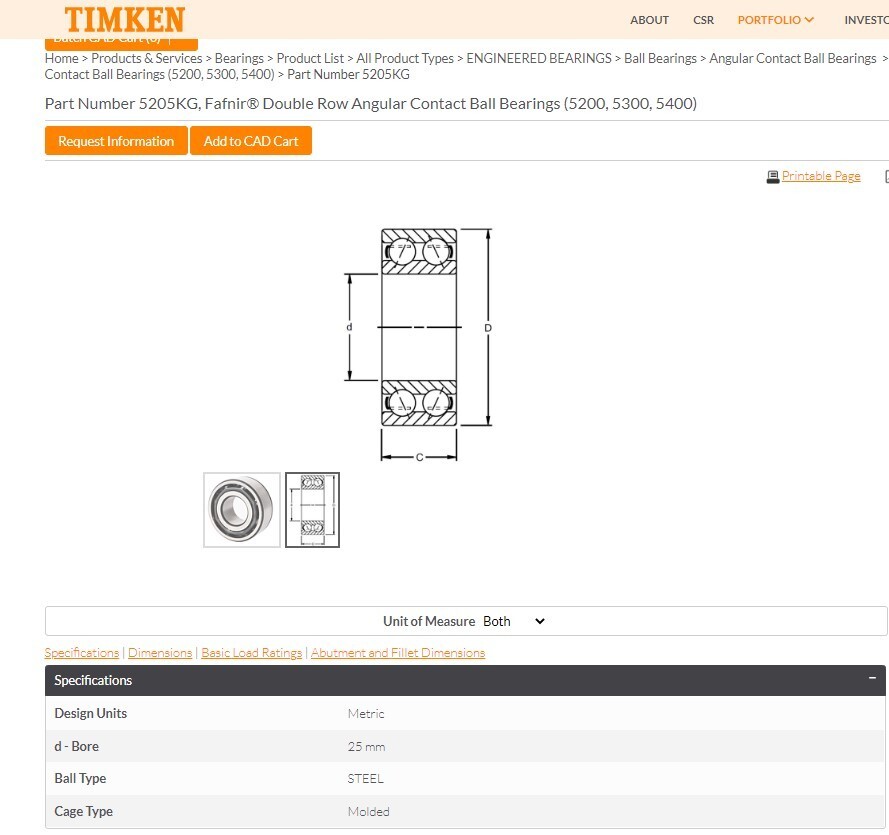Click the large bearing cross-section diagram
Viewport: 889px width, 835px height.
[x=419, y=344]
